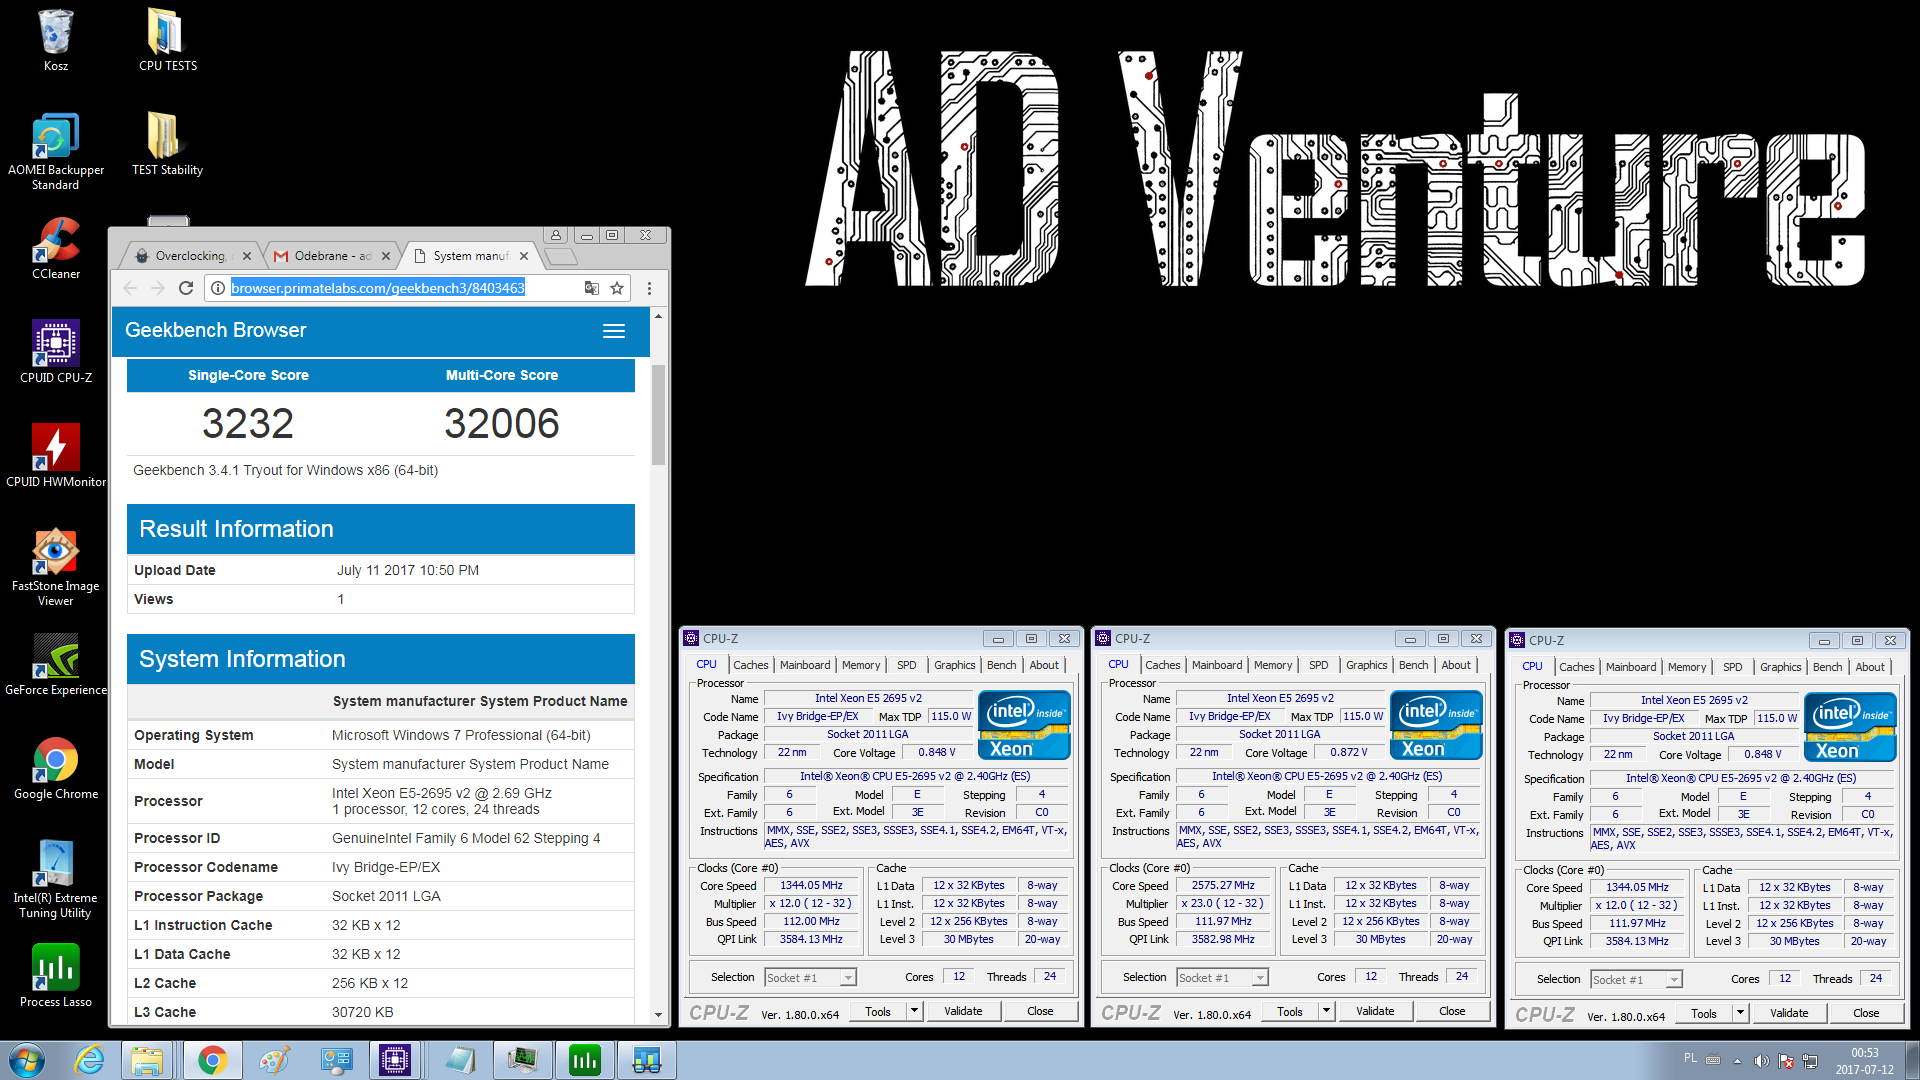Open the CPU TESTS folder
The width and height of the screenshot is (1920, 1080).
click(x=167, y=41)
